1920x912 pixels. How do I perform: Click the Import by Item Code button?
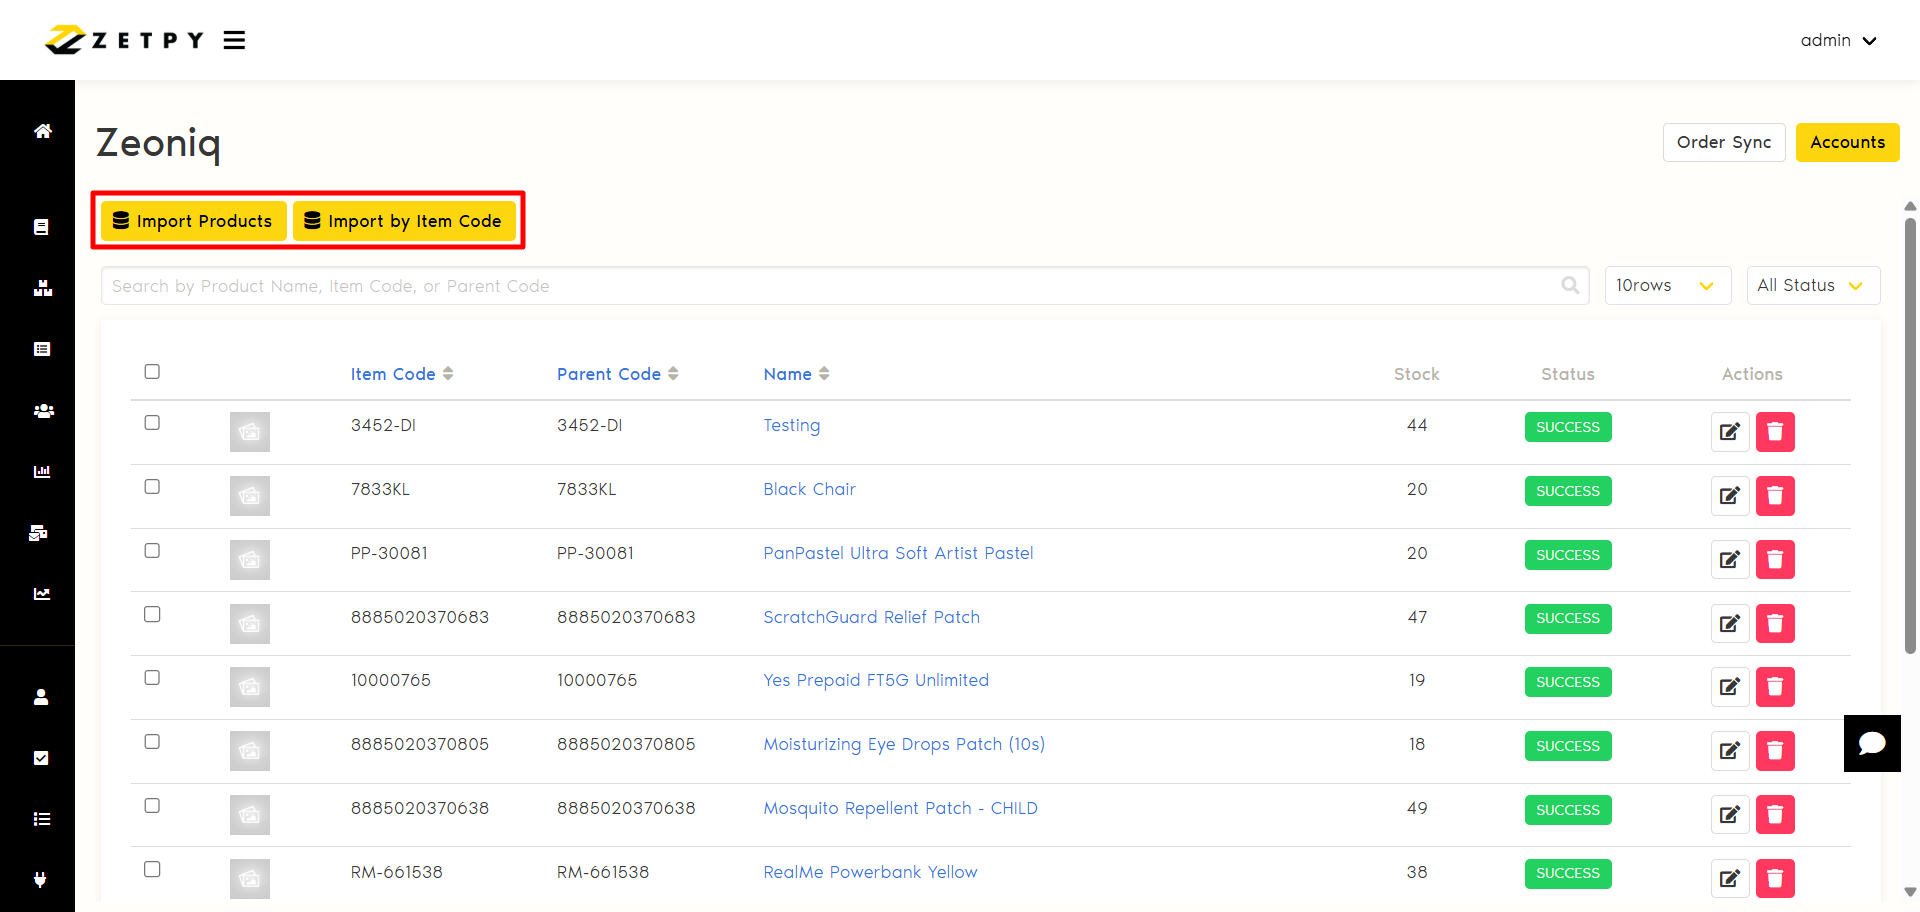(404, 221)
